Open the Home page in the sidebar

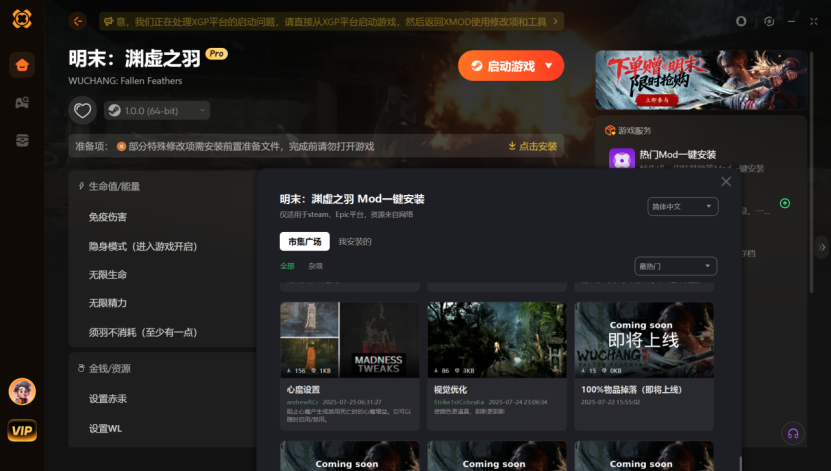click(22, 66)
